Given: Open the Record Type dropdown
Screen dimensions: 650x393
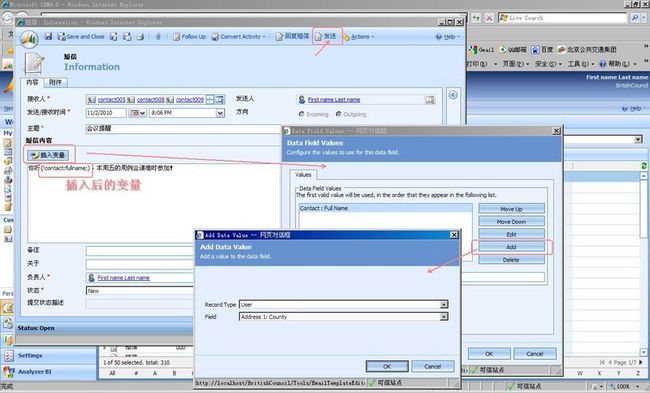Looking at the screenshot, I should tap(444, 305).
